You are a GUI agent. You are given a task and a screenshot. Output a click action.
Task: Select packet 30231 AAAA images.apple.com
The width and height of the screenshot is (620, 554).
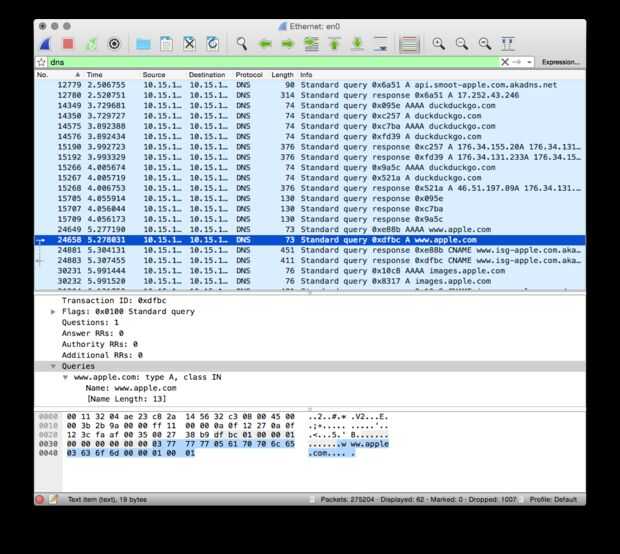pyautogui.click(x=310, y=271)
